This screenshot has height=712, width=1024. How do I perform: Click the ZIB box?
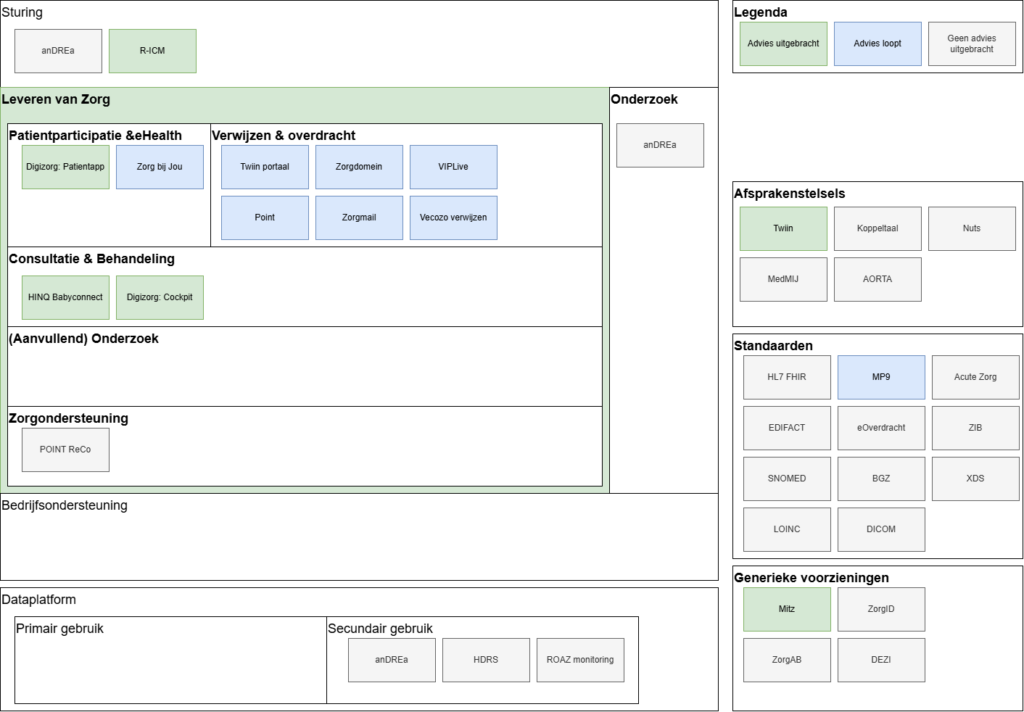(976, 428)
